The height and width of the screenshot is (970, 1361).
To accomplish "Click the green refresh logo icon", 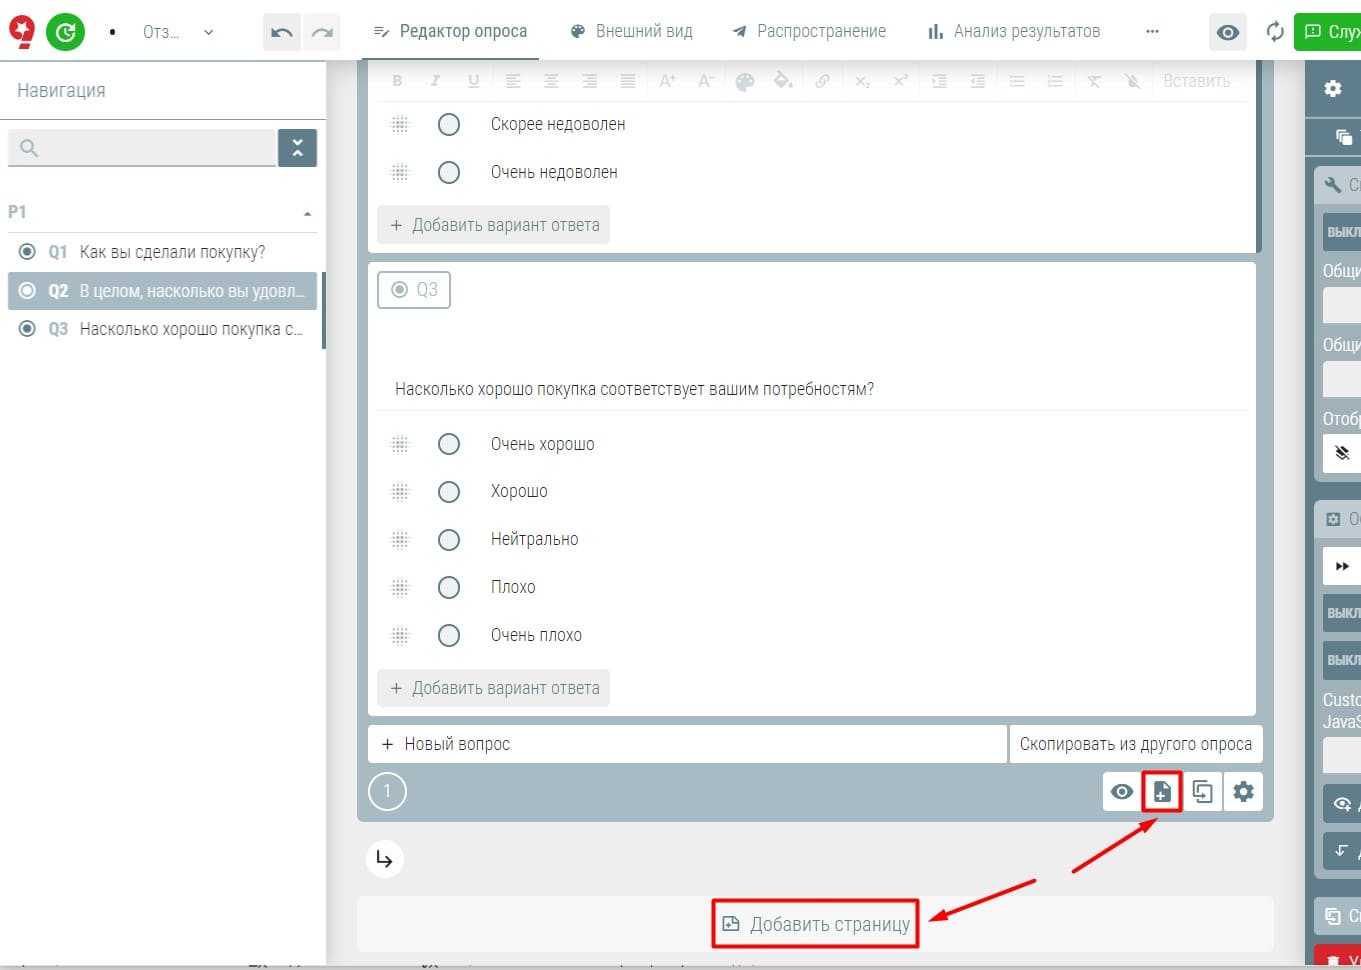I will tap(65, 32).
